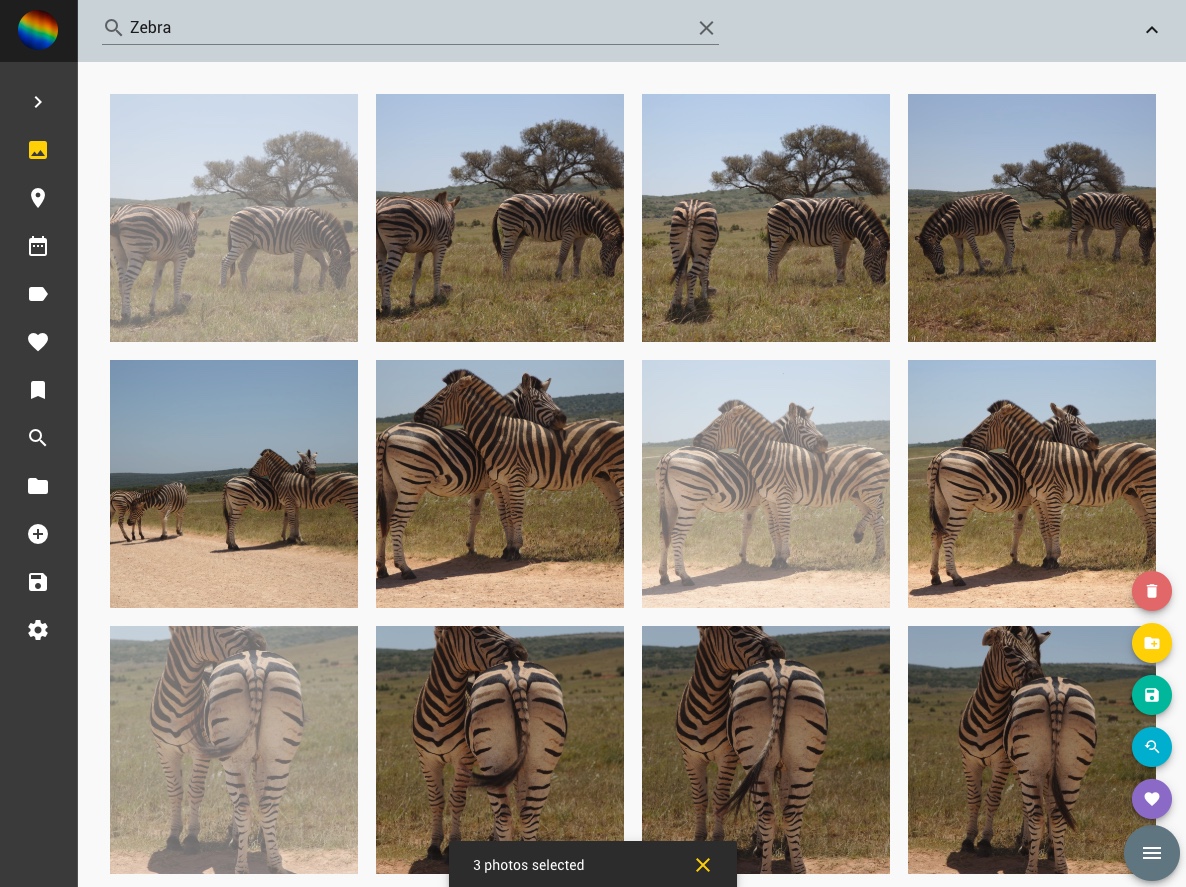Clear the Zebra search text with the X
The image size is (1186, 887).
click(706, 28)
